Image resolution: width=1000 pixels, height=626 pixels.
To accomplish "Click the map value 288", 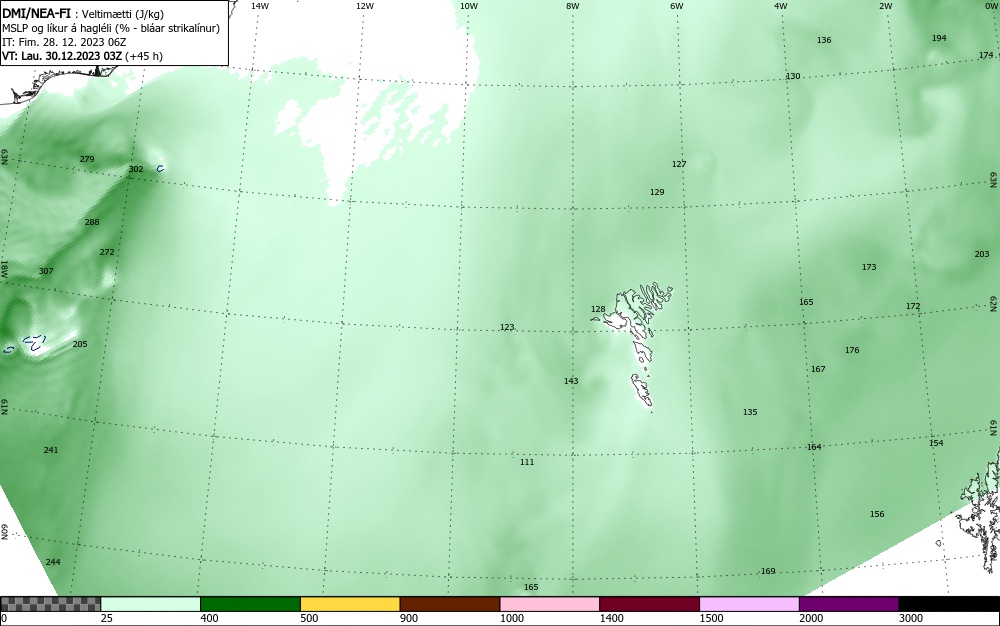I will tap(92, 222).
